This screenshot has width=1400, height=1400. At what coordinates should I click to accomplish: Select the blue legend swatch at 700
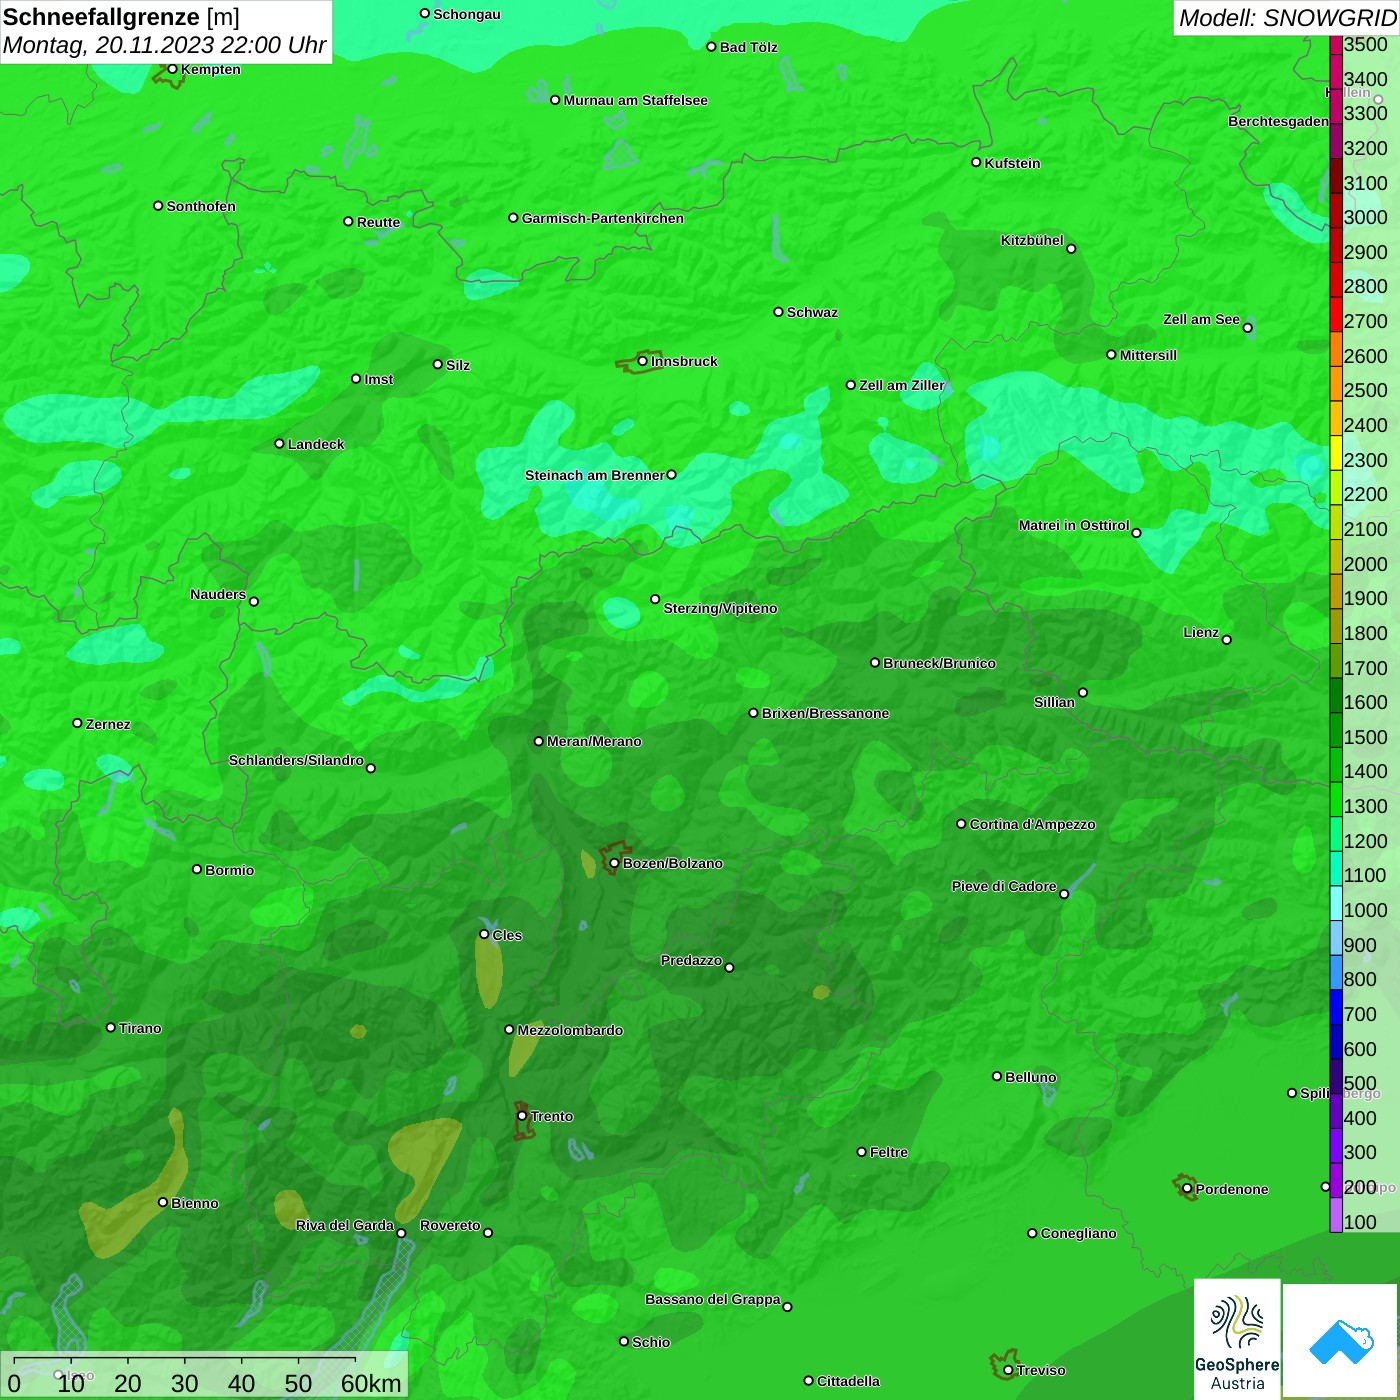tap(1336, 1007)
